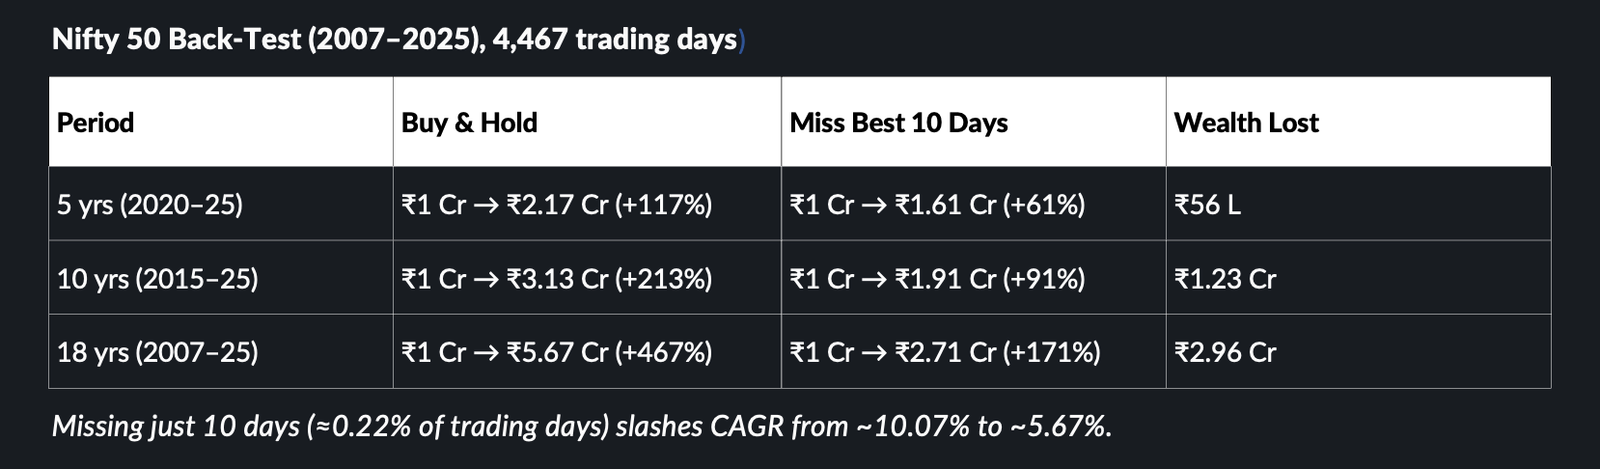Click the Wealth Lost column header

click(x=1246, y=123)
